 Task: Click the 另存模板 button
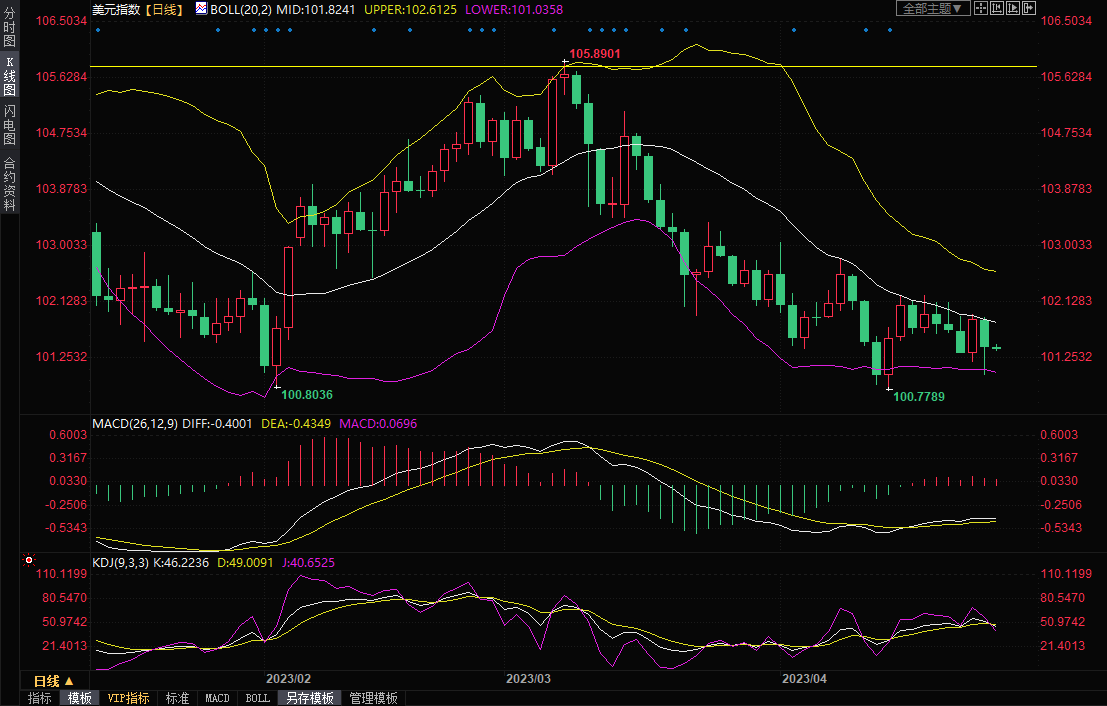(x=307, y=698)
